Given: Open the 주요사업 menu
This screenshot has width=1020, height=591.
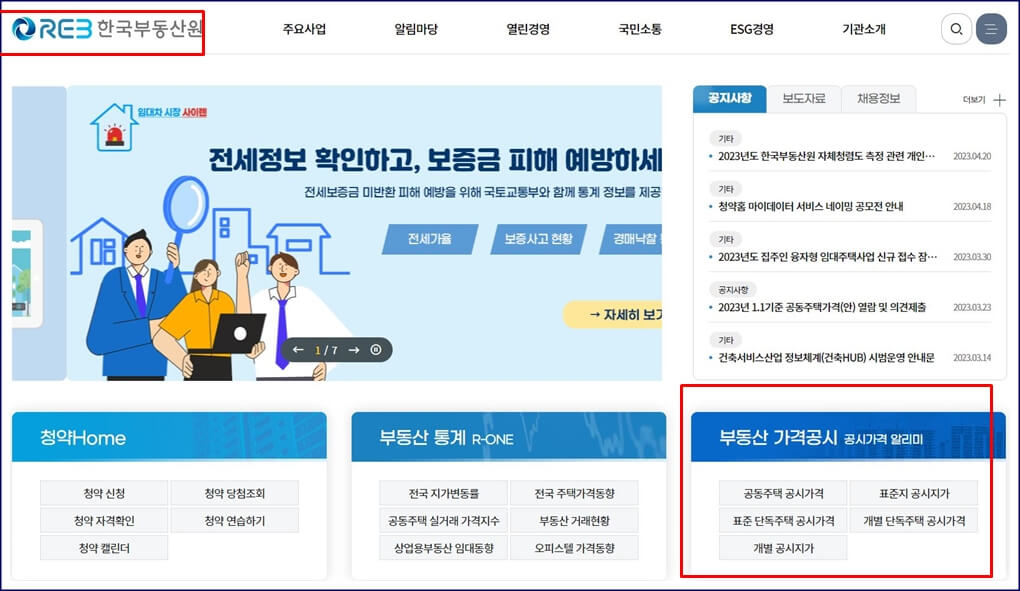Looking at the screenshot, I should tap(303, 29).
